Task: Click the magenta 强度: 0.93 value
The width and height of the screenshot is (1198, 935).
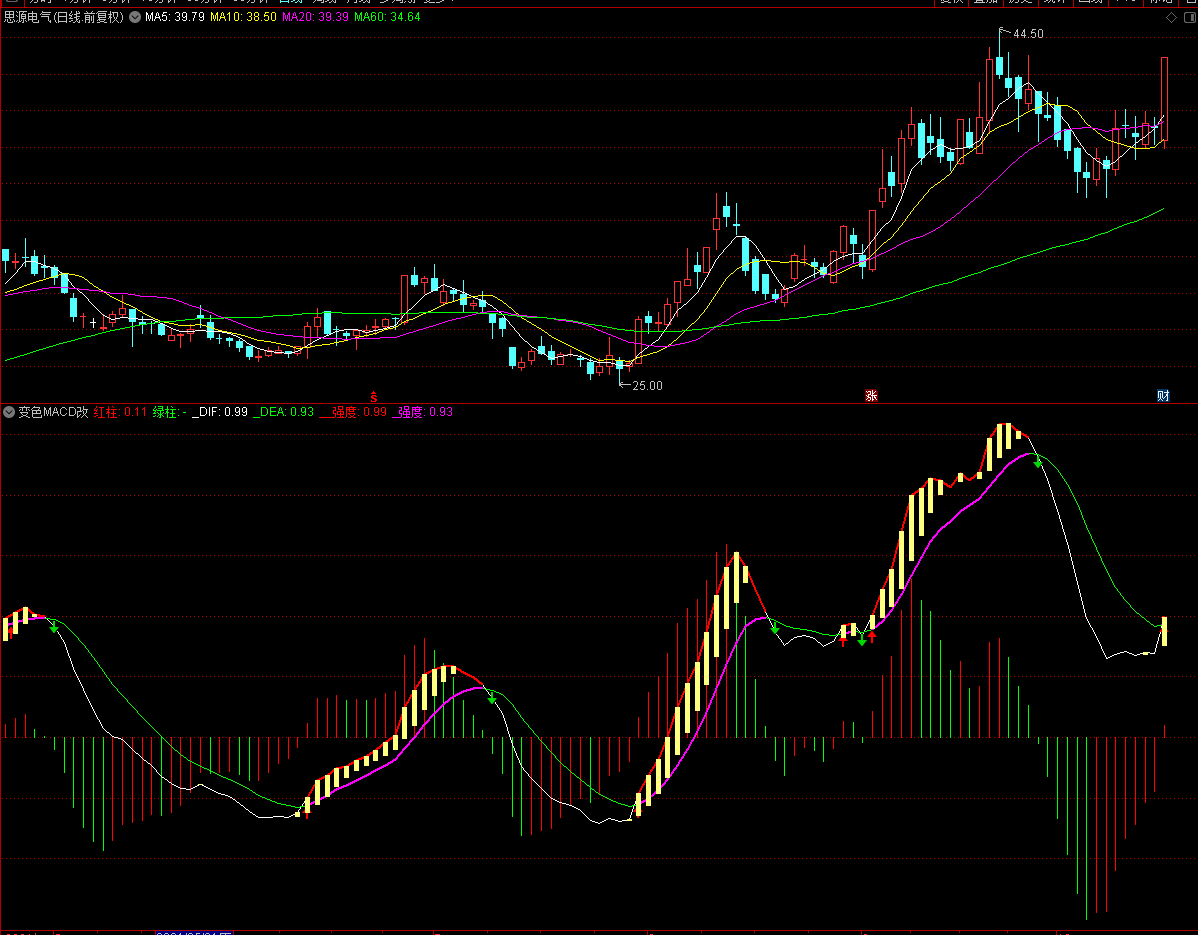Action: 423,412
